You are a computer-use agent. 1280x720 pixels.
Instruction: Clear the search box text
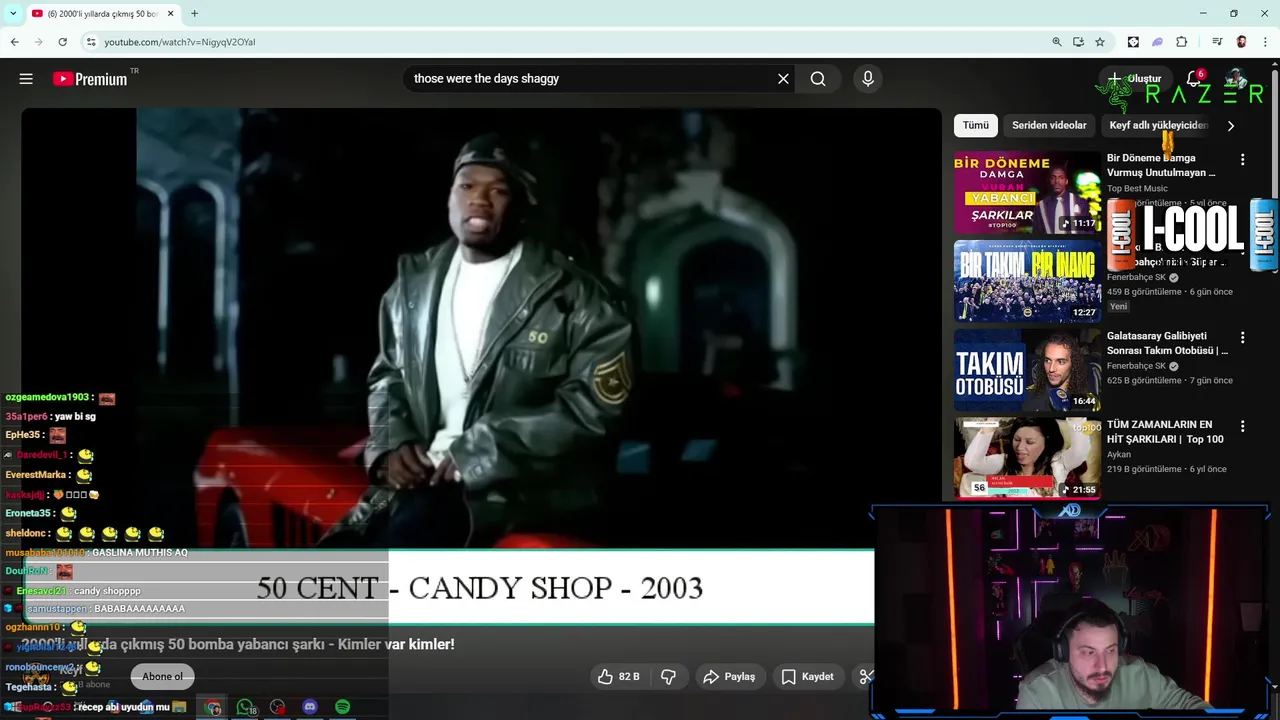tap(783, 79)
